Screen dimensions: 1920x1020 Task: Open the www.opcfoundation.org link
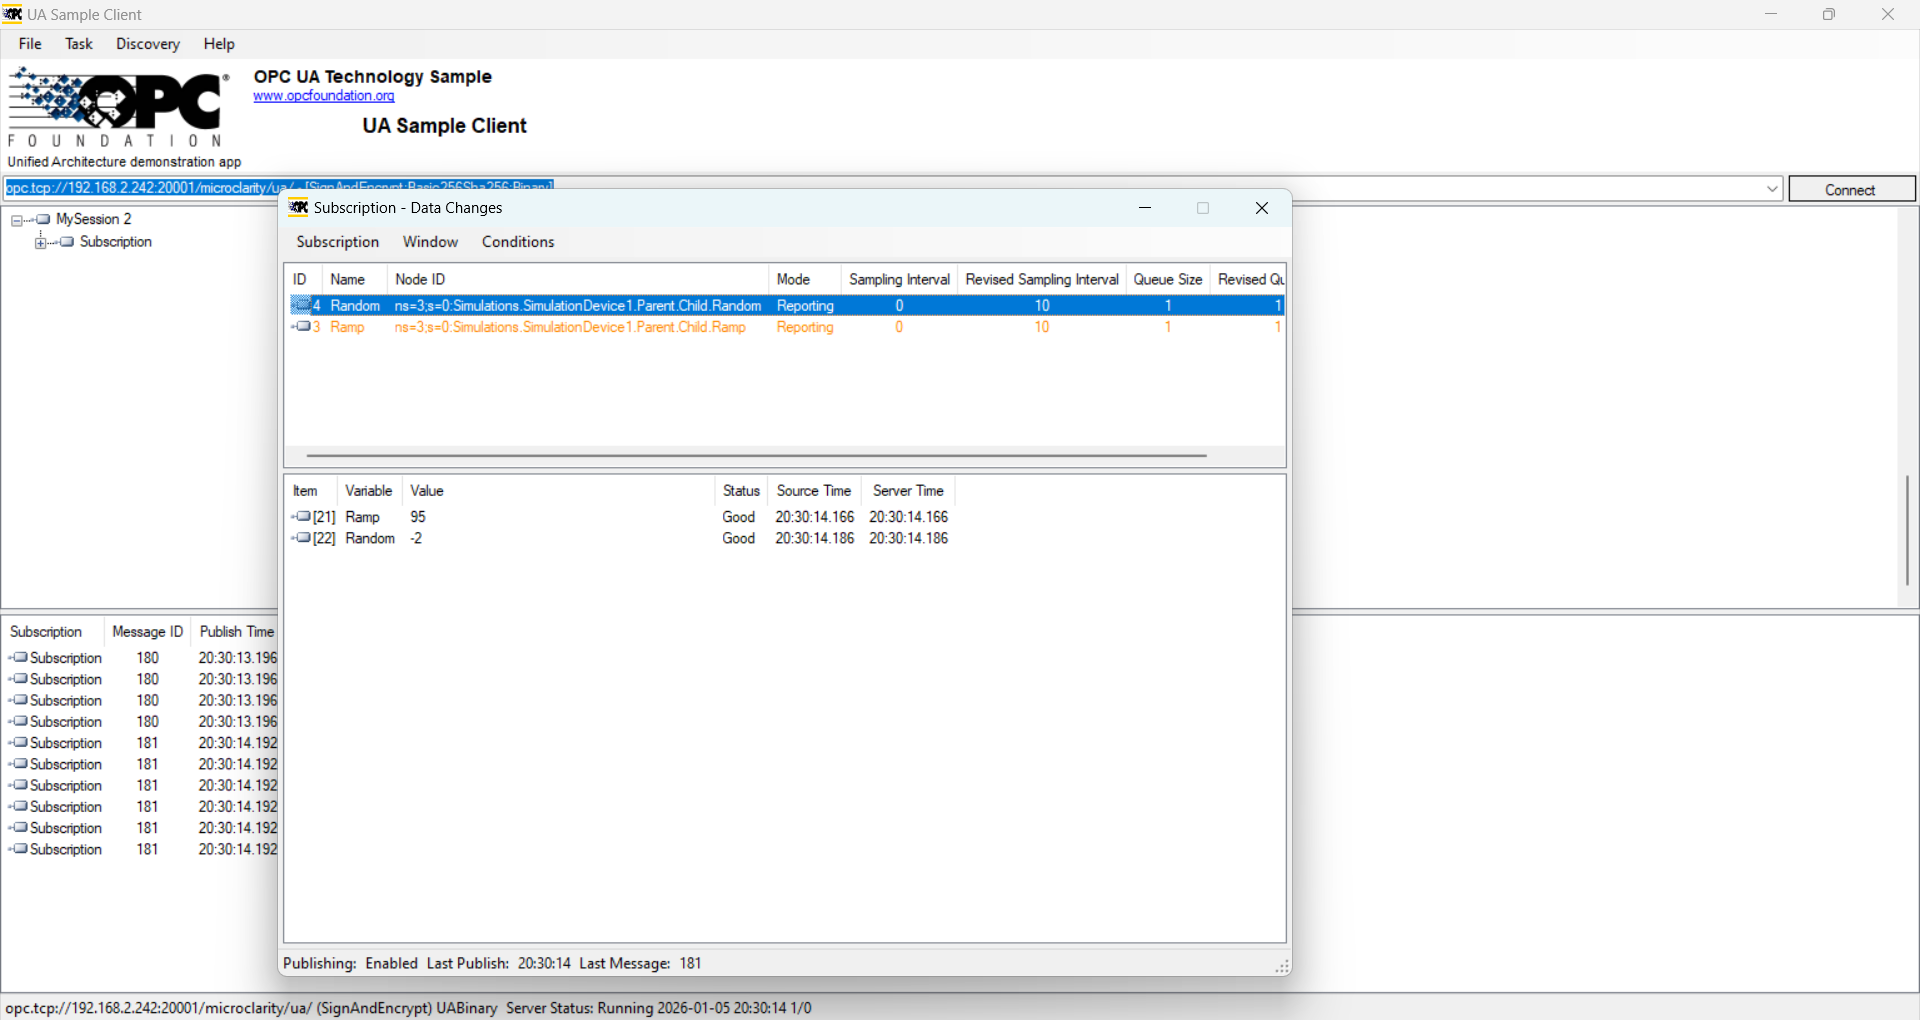click(x=323, y=96)
